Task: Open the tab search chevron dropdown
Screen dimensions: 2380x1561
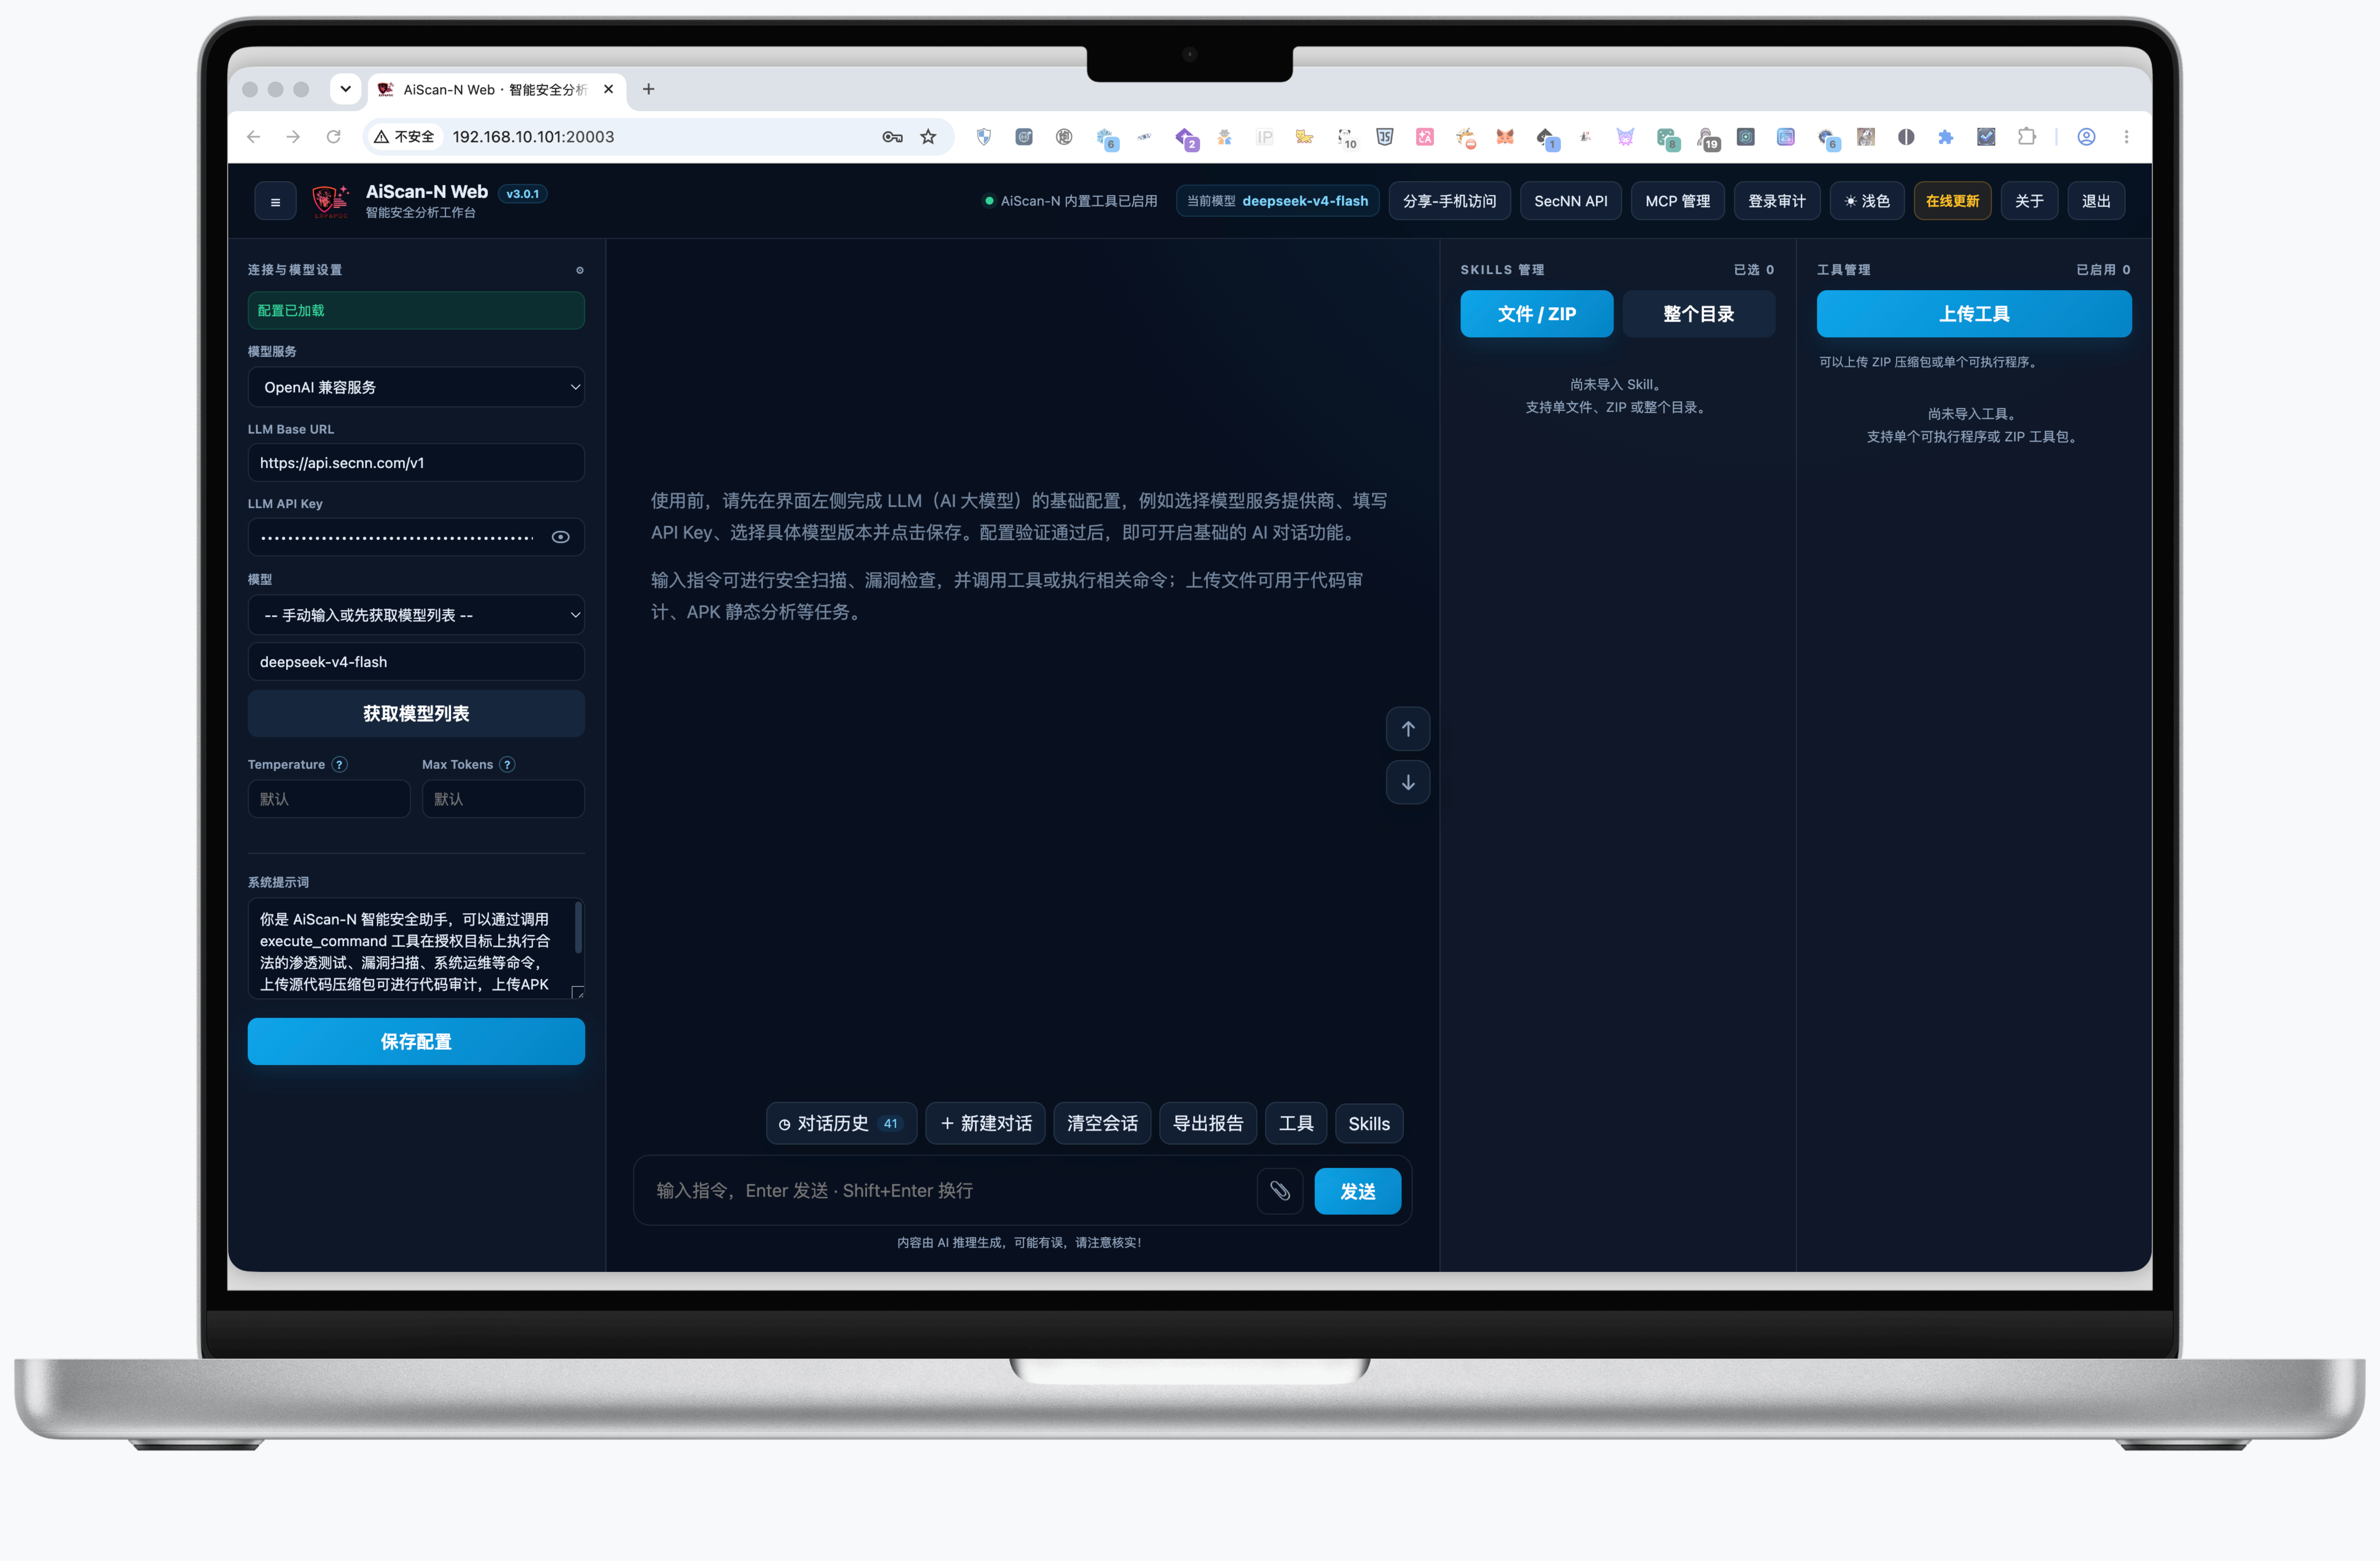Action: [345, 89]
